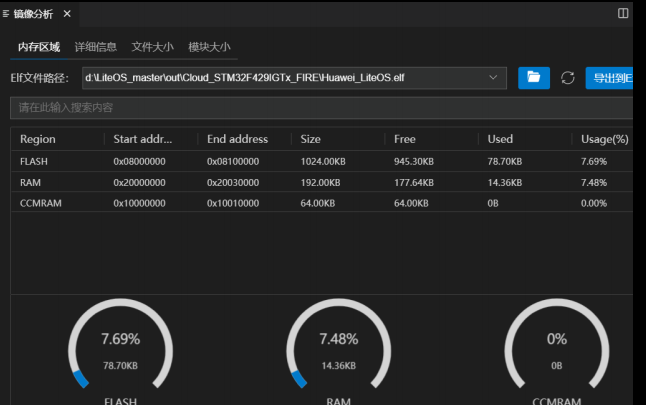Click the 7.48% usage table cell

click(594, 183)
